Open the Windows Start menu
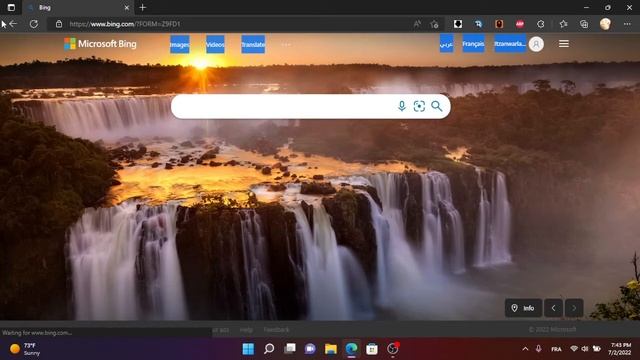Screen dimensions: 640x360 click(x=248, y=349)
